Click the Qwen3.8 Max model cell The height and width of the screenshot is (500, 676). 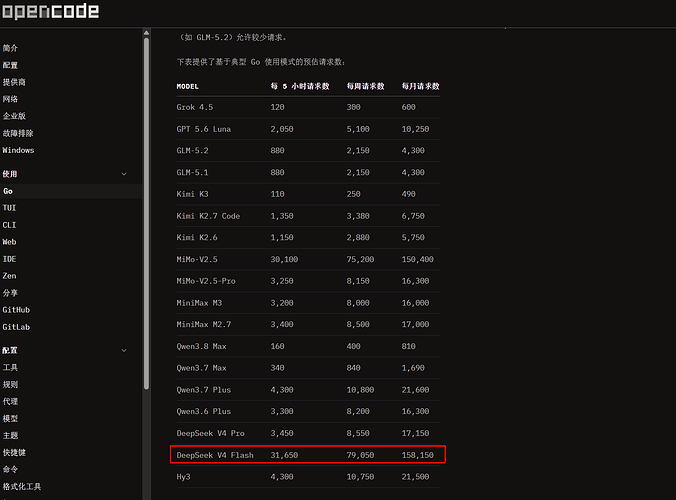click(x=201, y=347)
